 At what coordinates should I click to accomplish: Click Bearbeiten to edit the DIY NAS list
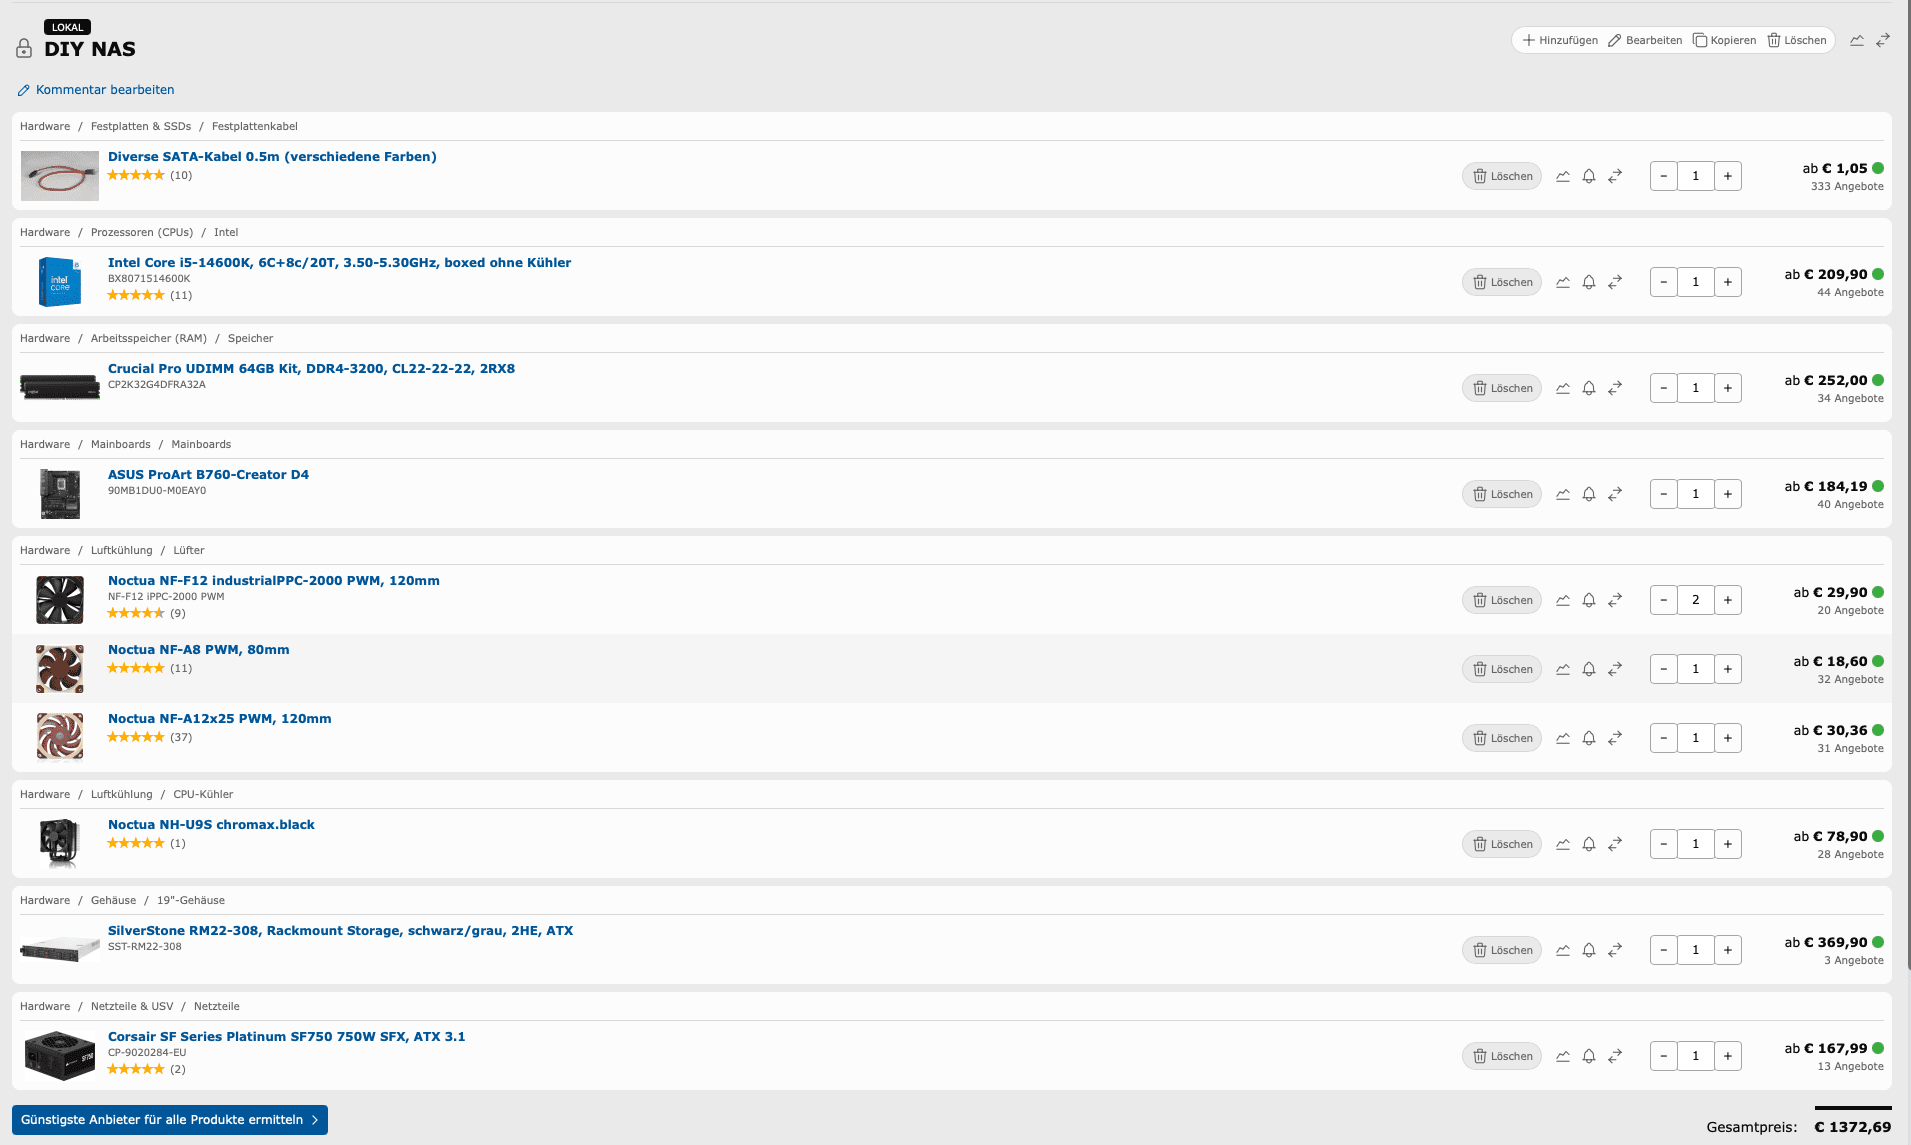[1645, 40]
